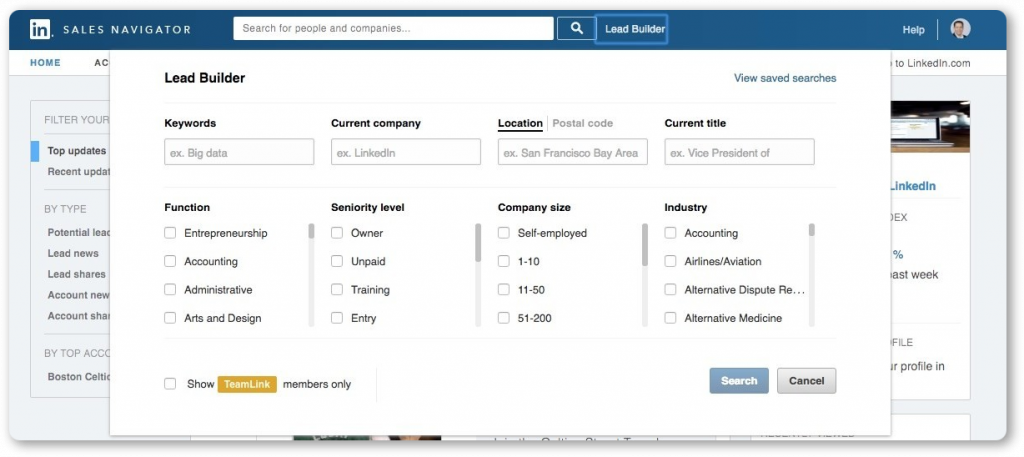
Task: Check the Accounting function checkbox
Action: coord(170,261)
